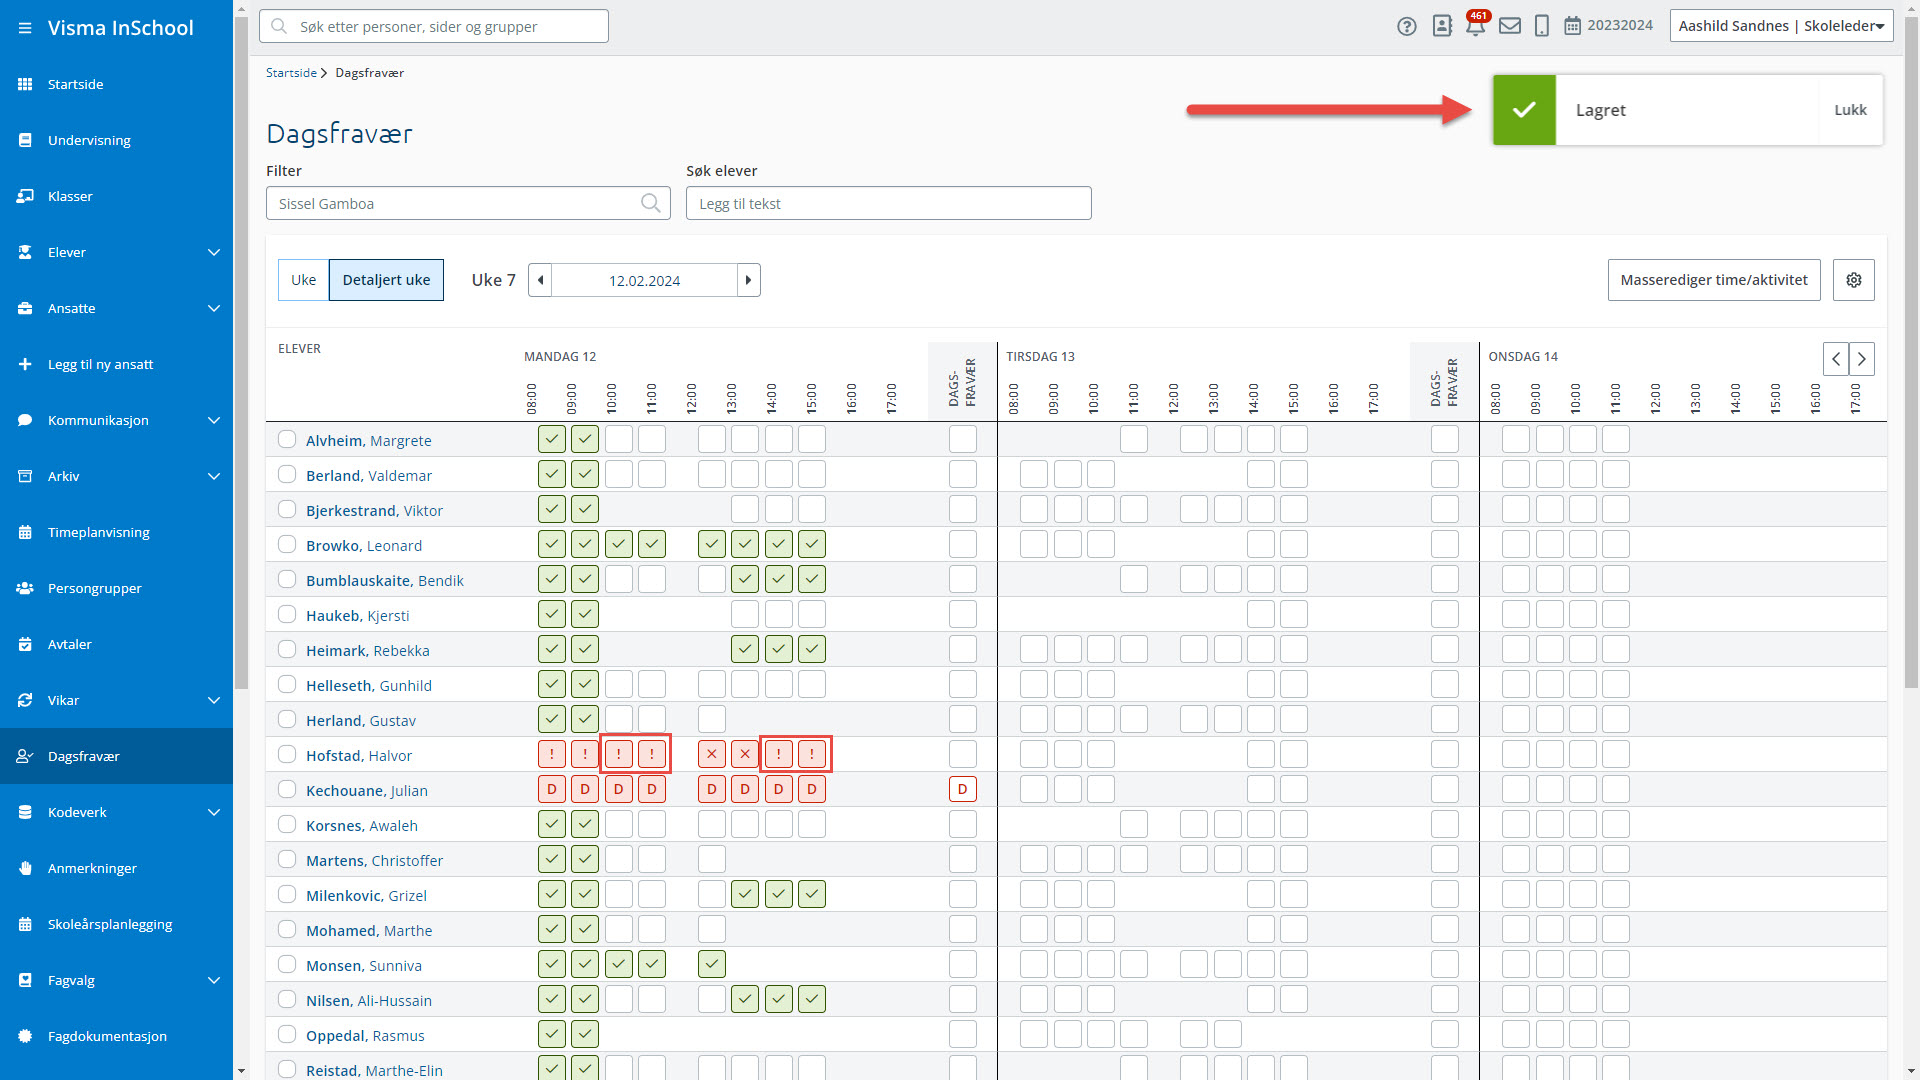Click Masserediger time/aktivitet button
This screenshot has height=1080, width=1920.
1714,280
